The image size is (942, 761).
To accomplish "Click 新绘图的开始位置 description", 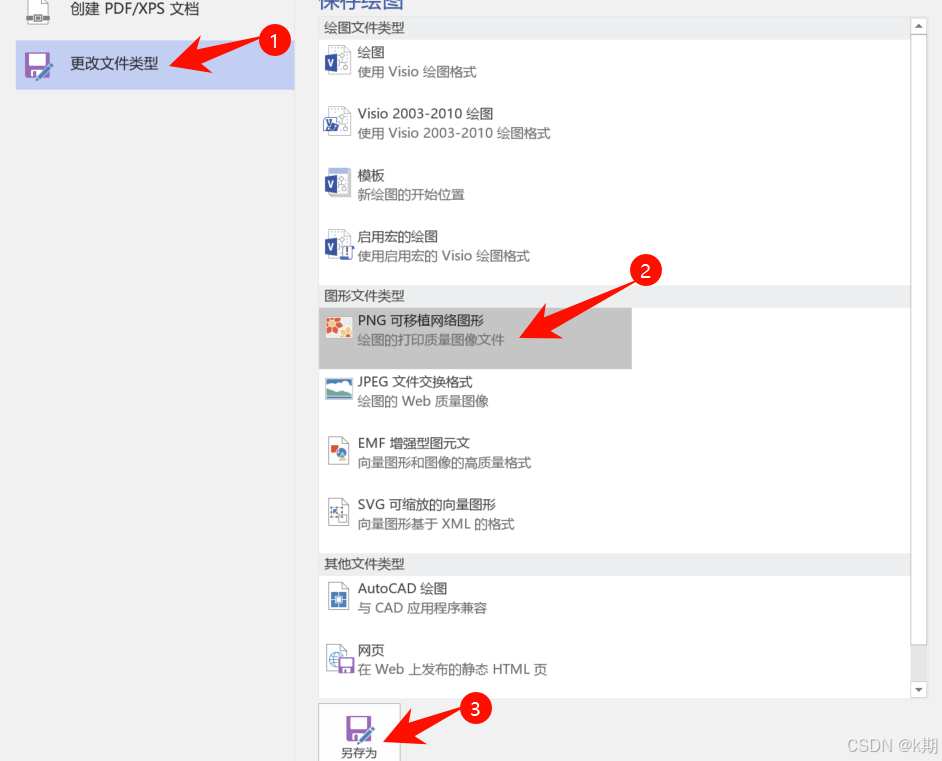I will 411,195.
